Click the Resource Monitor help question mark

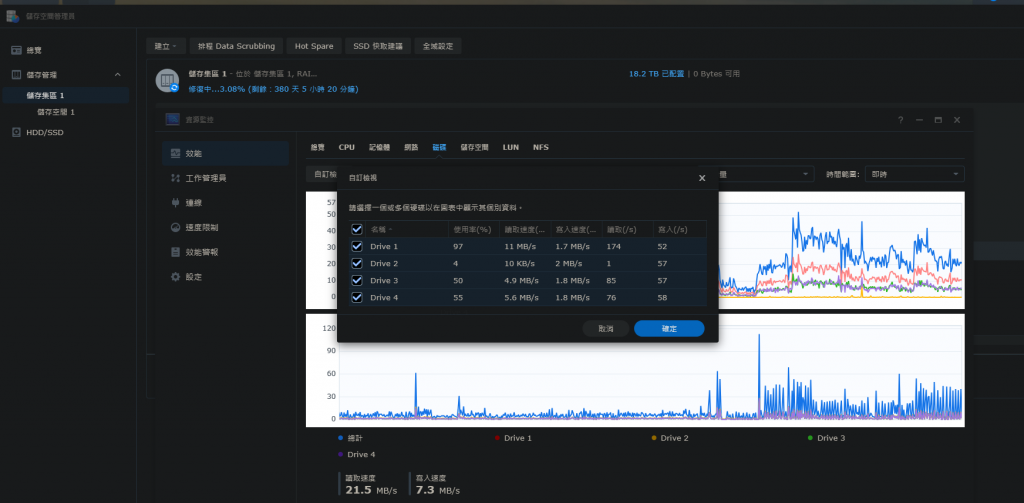point(901,120)
